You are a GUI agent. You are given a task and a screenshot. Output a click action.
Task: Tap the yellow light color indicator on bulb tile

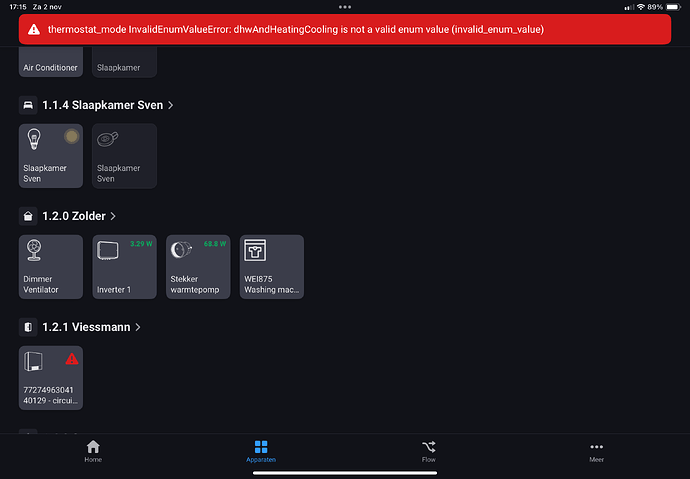click(x=71, y=136)
